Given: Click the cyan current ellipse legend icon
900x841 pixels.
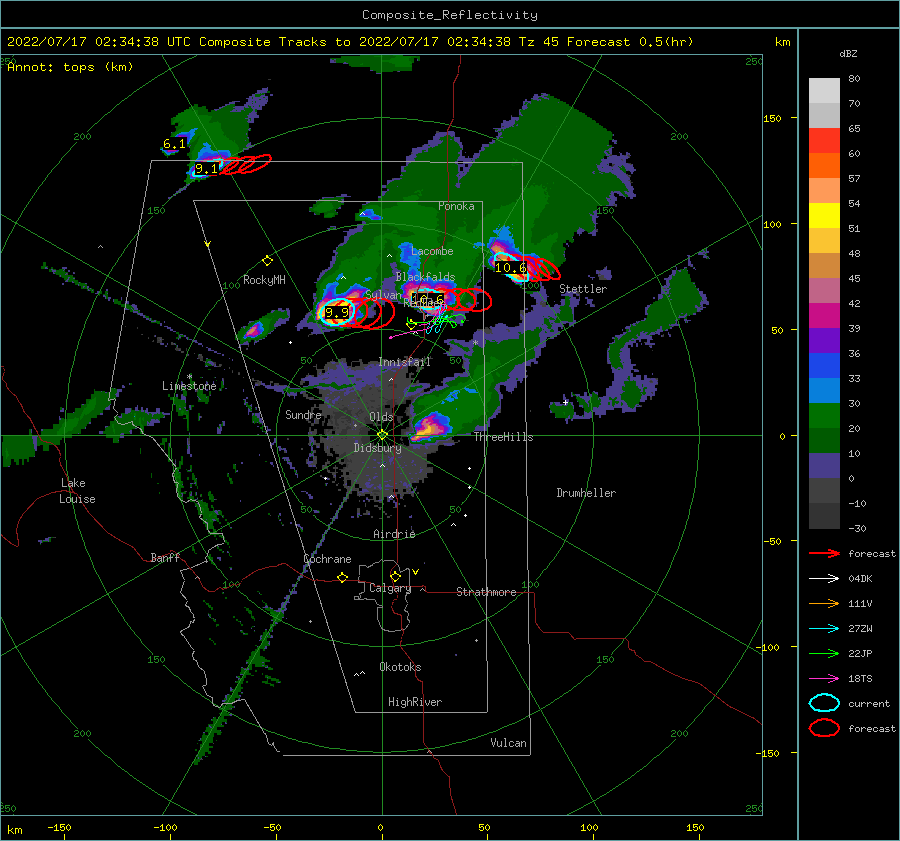Looking at the screenshot, I should [824, 703].
